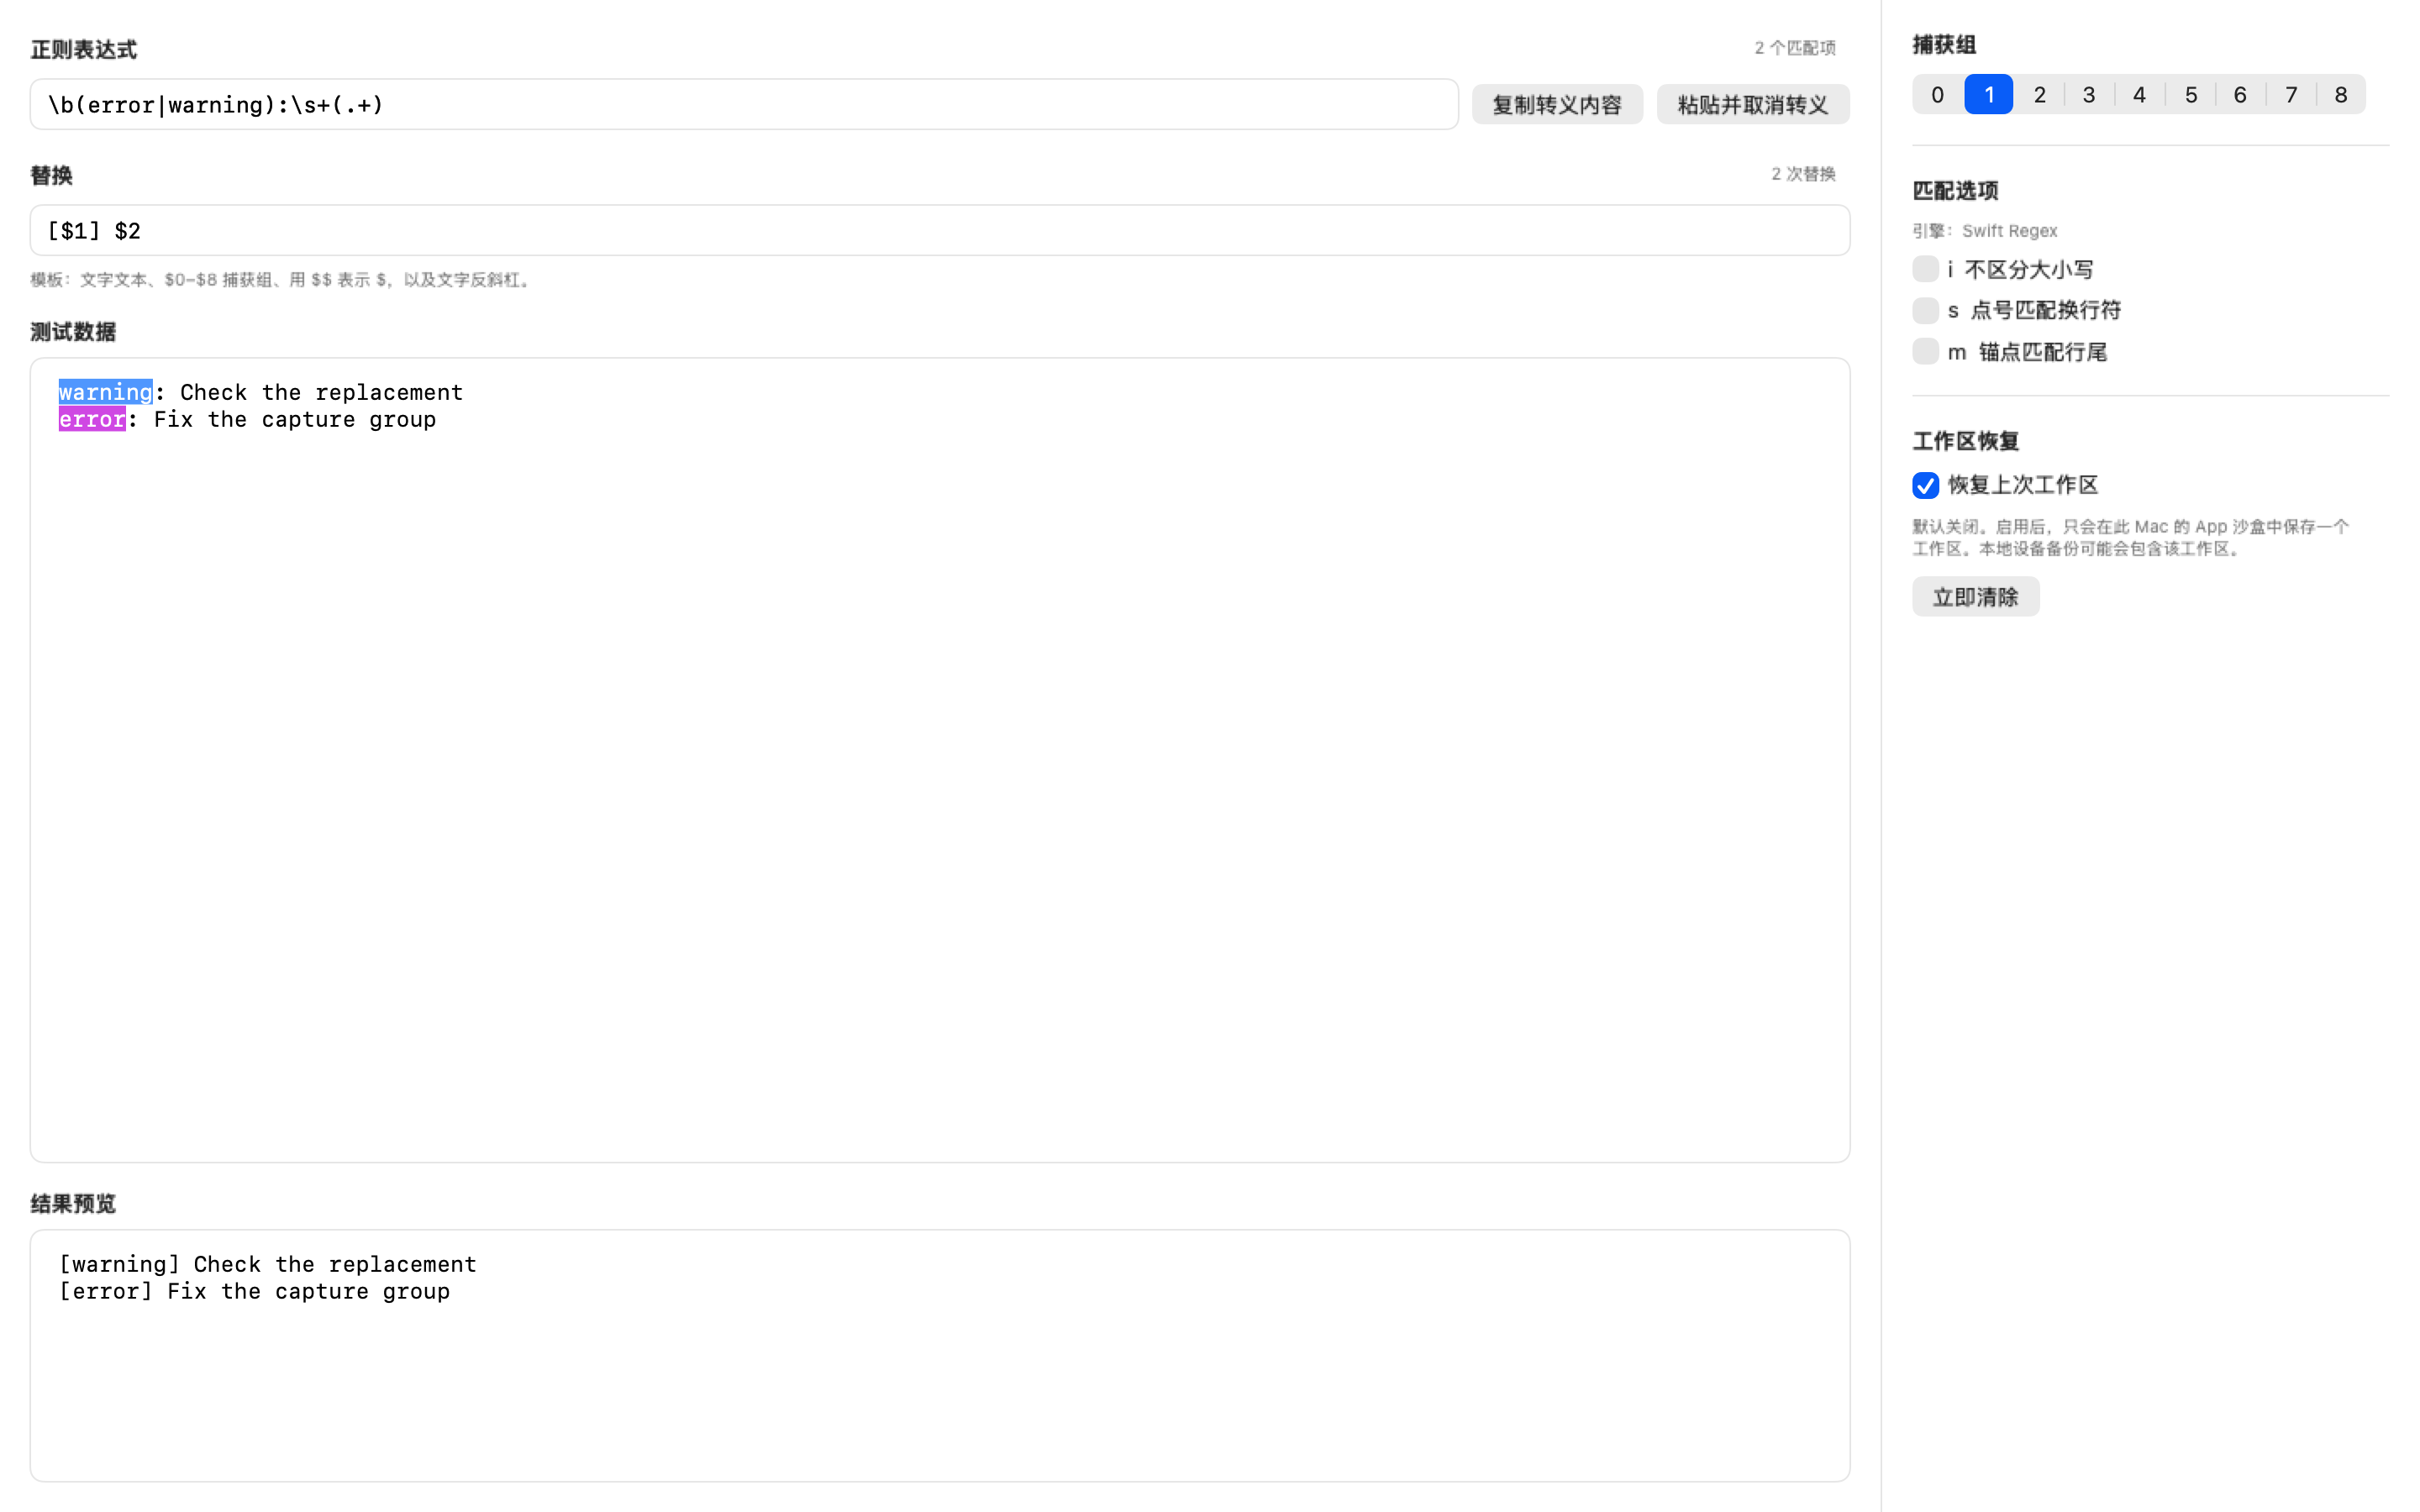Click the 引擎：Swift Regex label

[x=1985, y=231]
